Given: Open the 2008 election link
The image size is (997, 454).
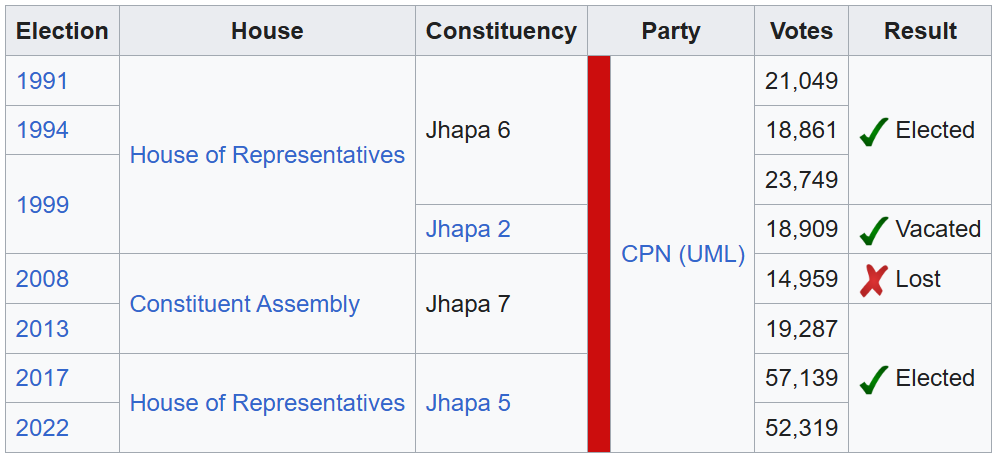Looking at the screenshot, I should tap(42, 279).
